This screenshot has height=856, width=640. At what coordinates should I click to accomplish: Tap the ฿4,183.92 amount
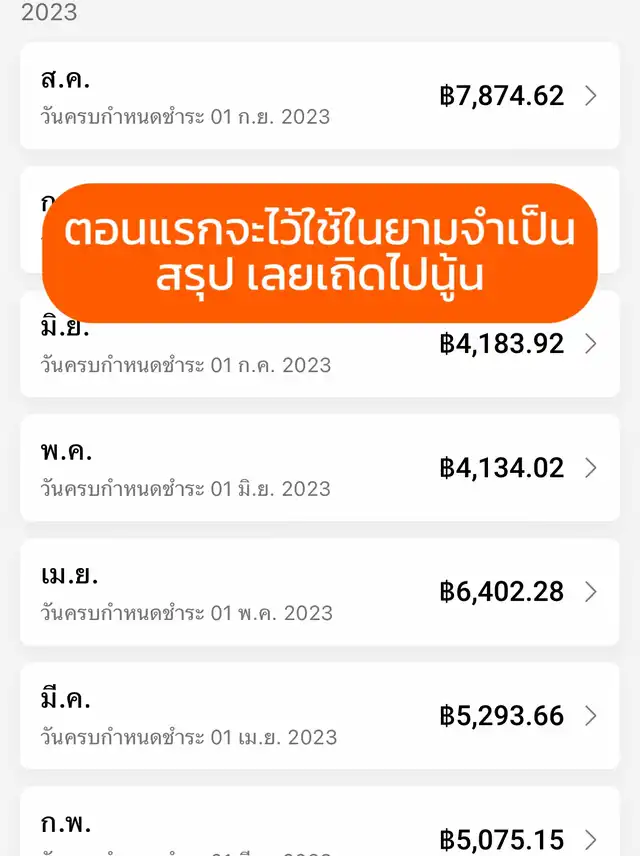point(501,344)
